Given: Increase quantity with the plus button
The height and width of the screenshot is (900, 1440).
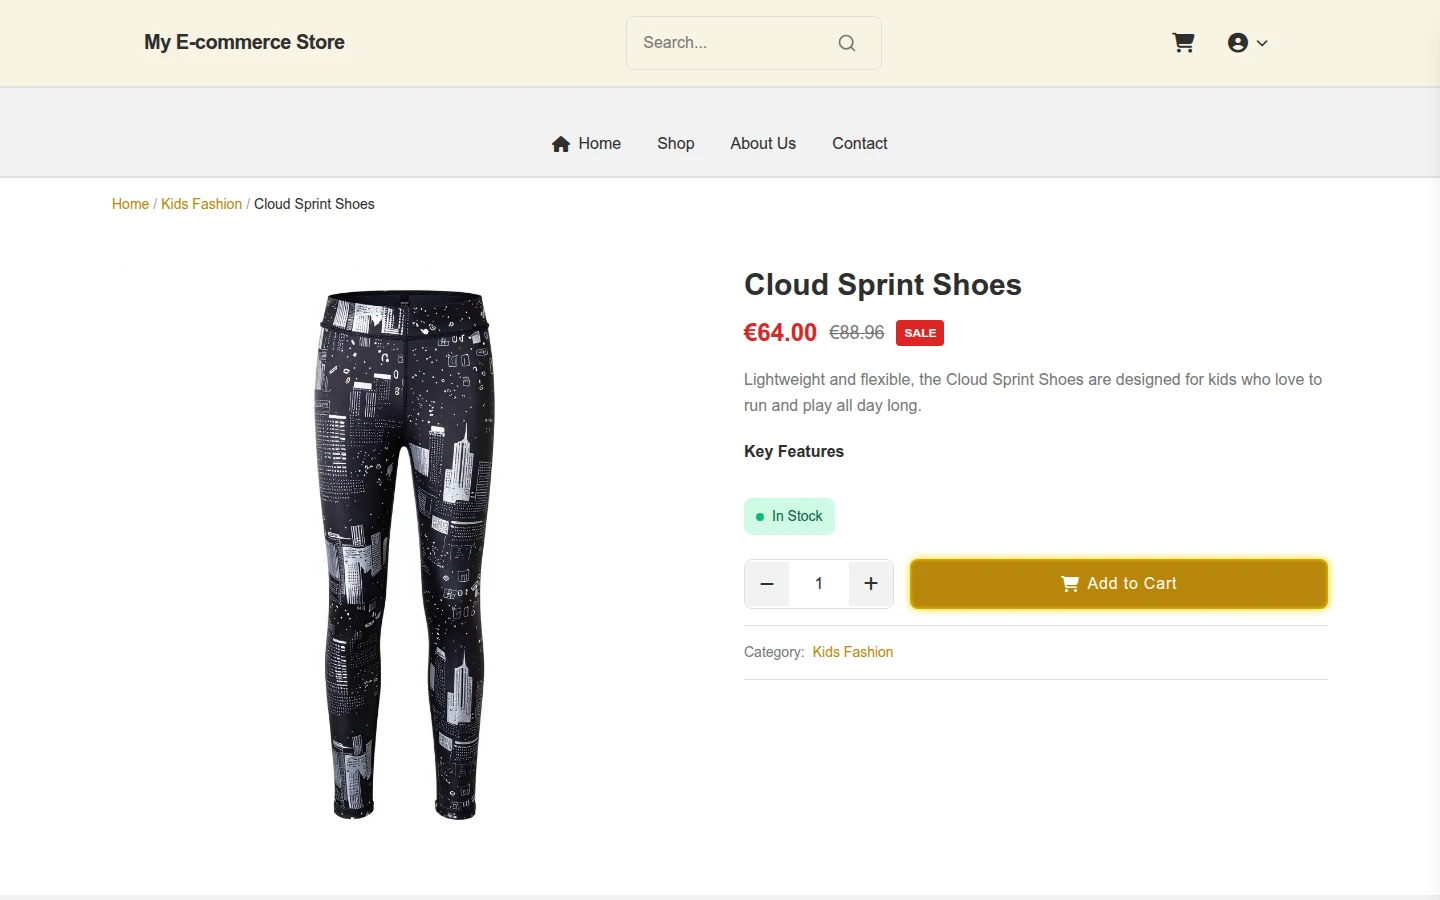Looking at the screenshot, I should 871,584.
